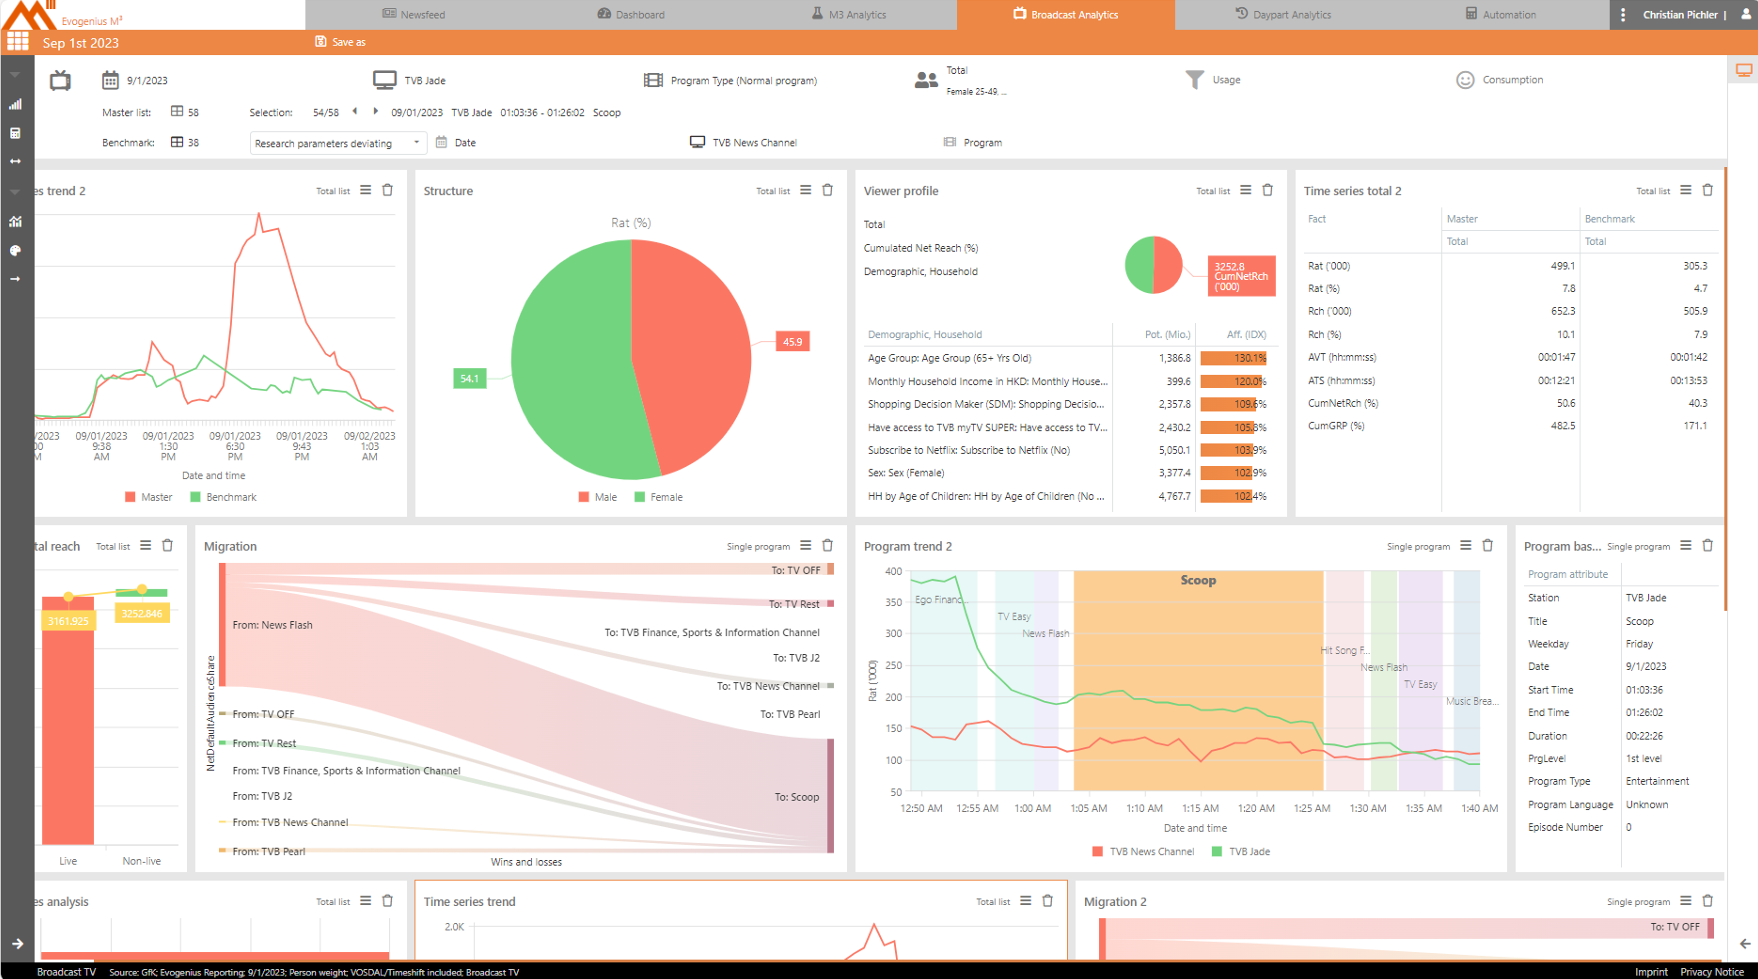Switch to the Dashboard tab
Viewport: 1758px width, 979px height.
click(631, 14)
